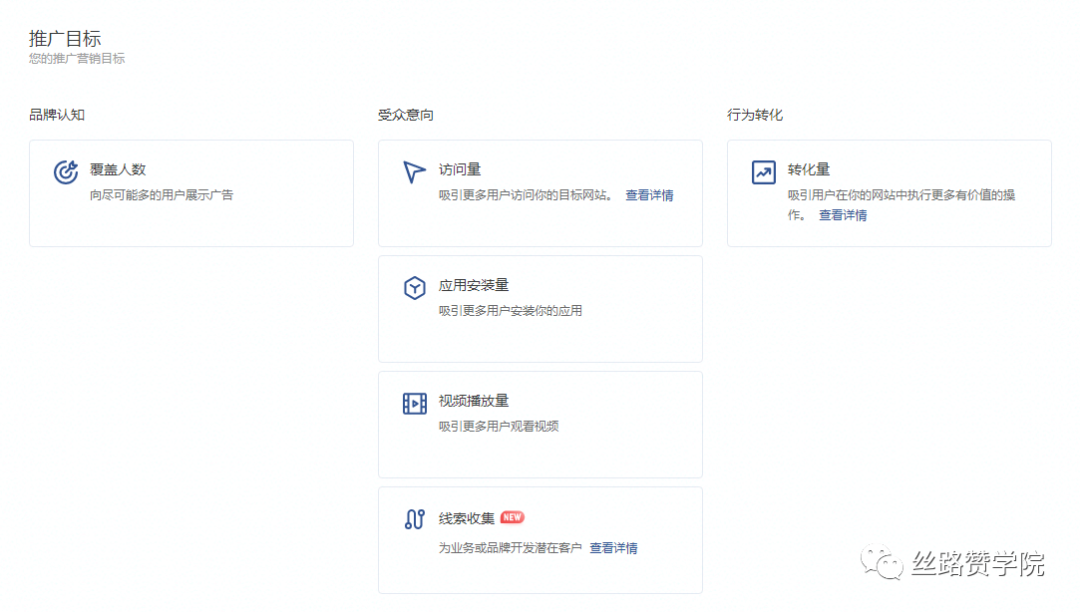Viewport: 1080px width, 612px height.
Task: Select the 转化量 objective card
Action: (888, 192)
